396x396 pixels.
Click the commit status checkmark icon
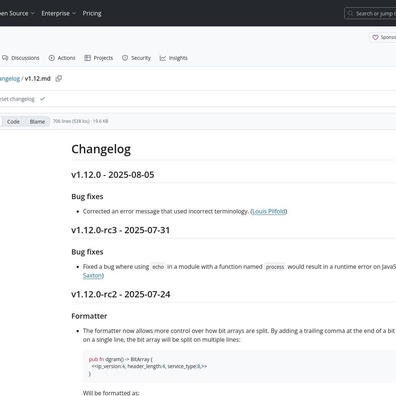tap(42, 99)
